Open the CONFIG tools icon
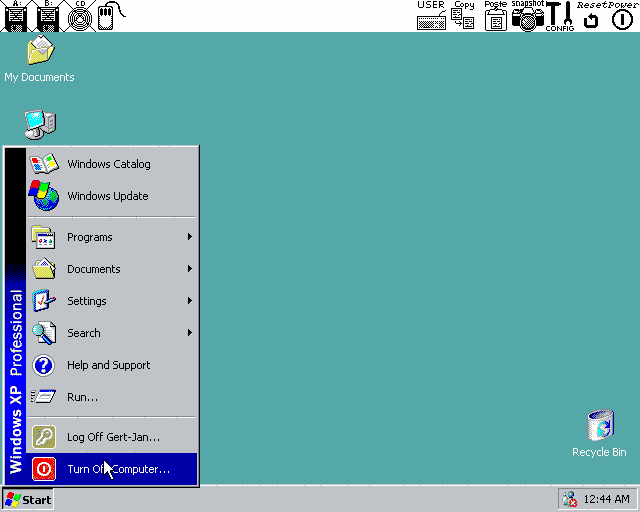640x512 pixels. click(560, 16)
